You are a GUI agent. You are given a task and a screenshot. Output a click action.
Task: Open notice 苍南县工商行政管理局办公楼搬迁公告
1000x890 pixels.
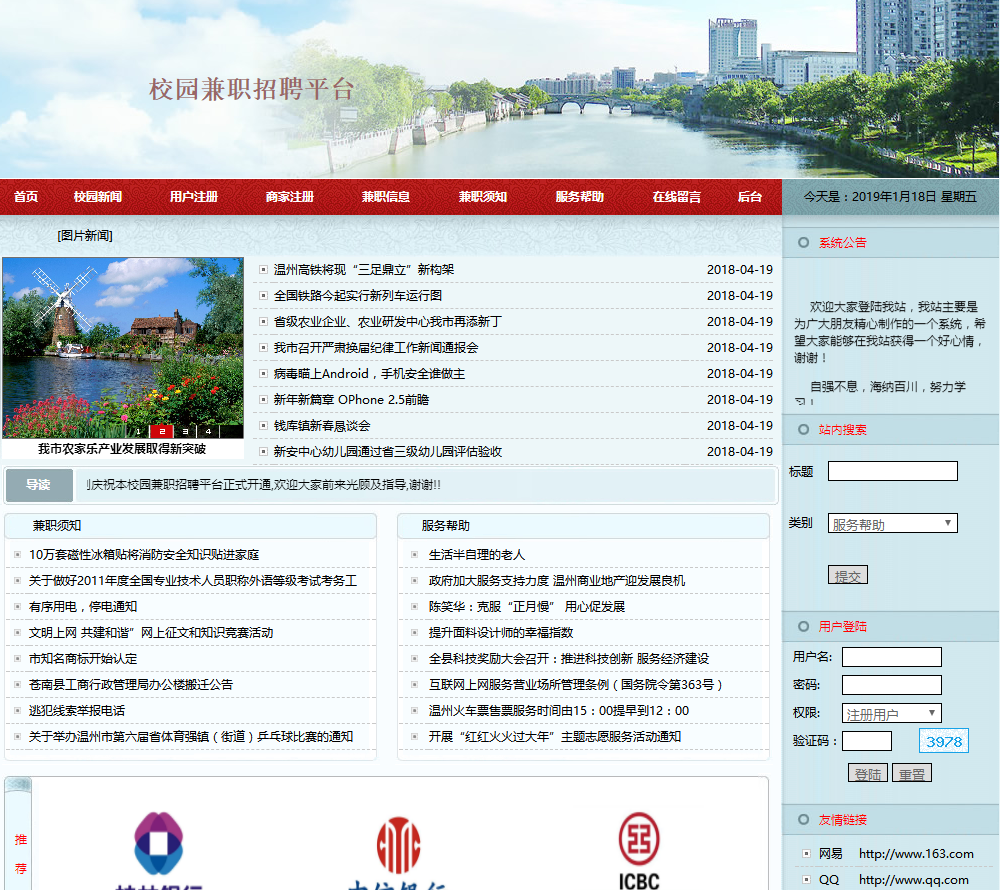(131, 685)
